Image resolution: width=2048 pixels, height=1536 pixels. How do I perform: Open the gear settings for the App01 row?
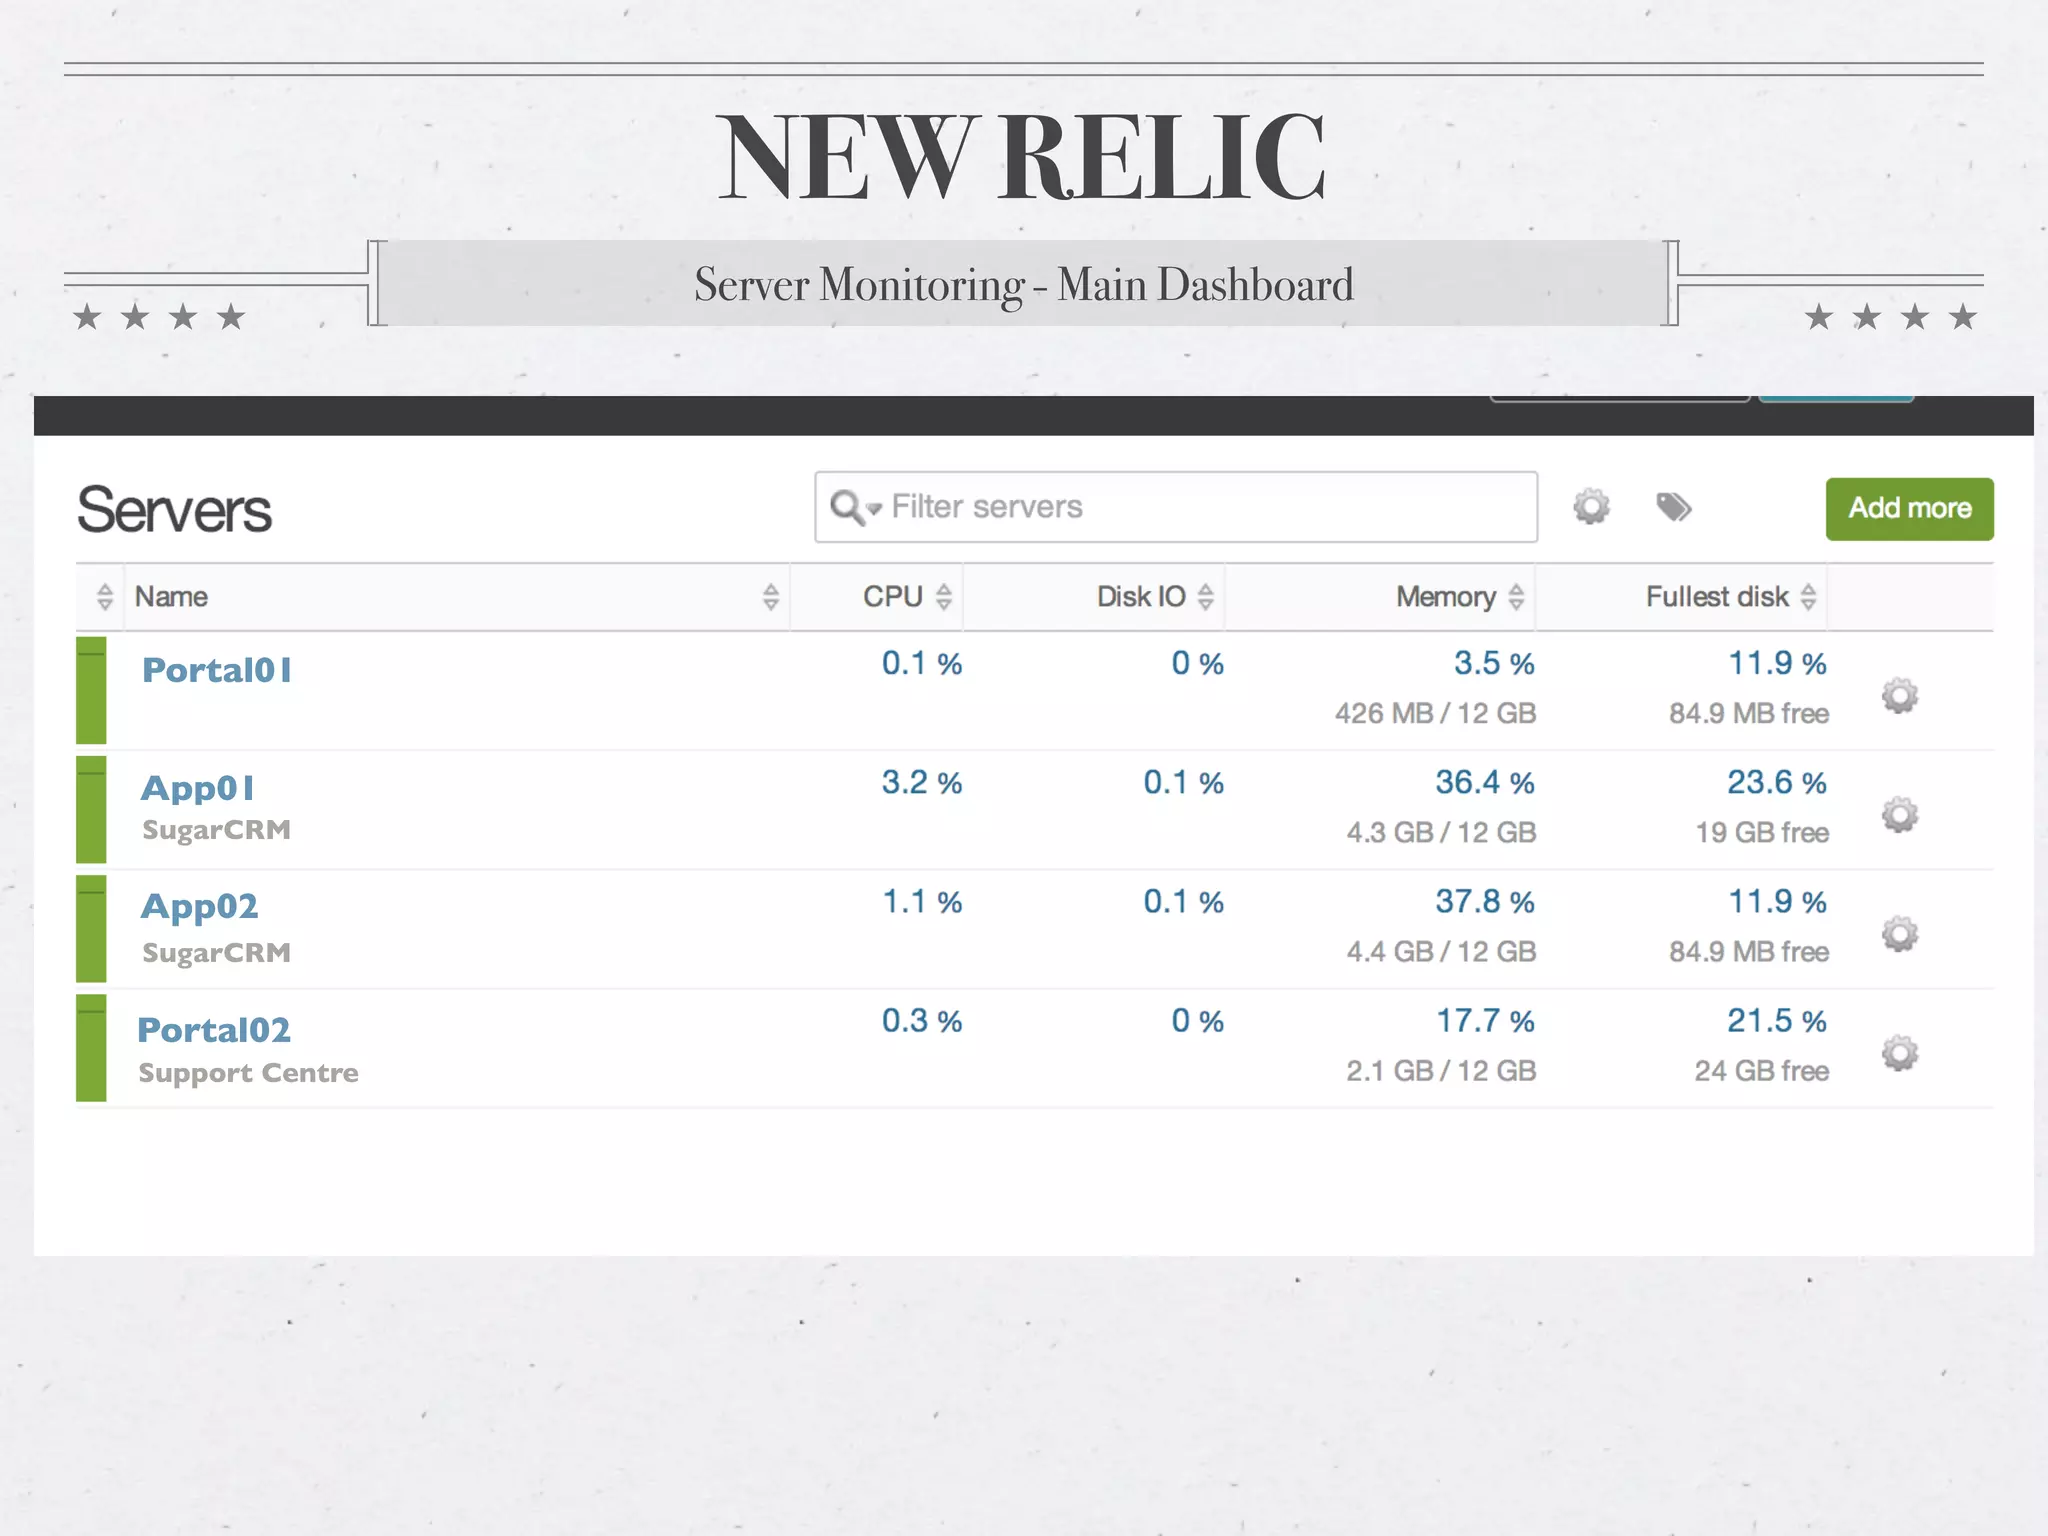(1899, 815)
